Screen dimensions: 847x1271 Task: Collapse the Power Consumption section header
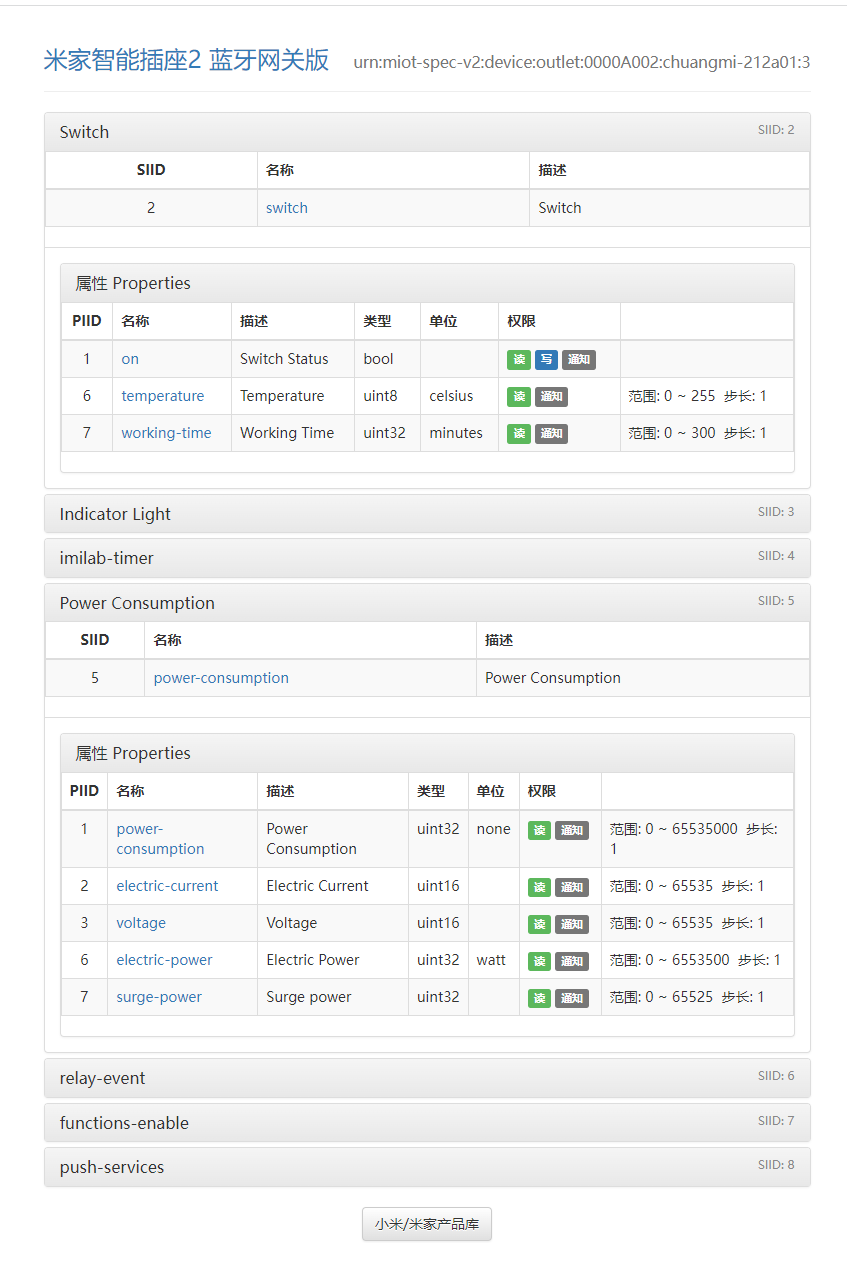427,603
